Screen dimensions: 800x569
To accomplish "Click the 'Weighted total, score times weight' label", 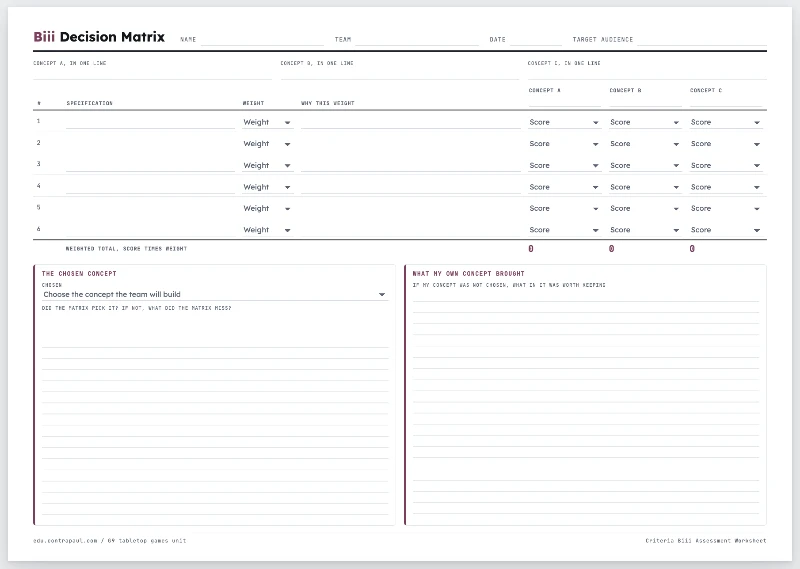I will (126, 249).
